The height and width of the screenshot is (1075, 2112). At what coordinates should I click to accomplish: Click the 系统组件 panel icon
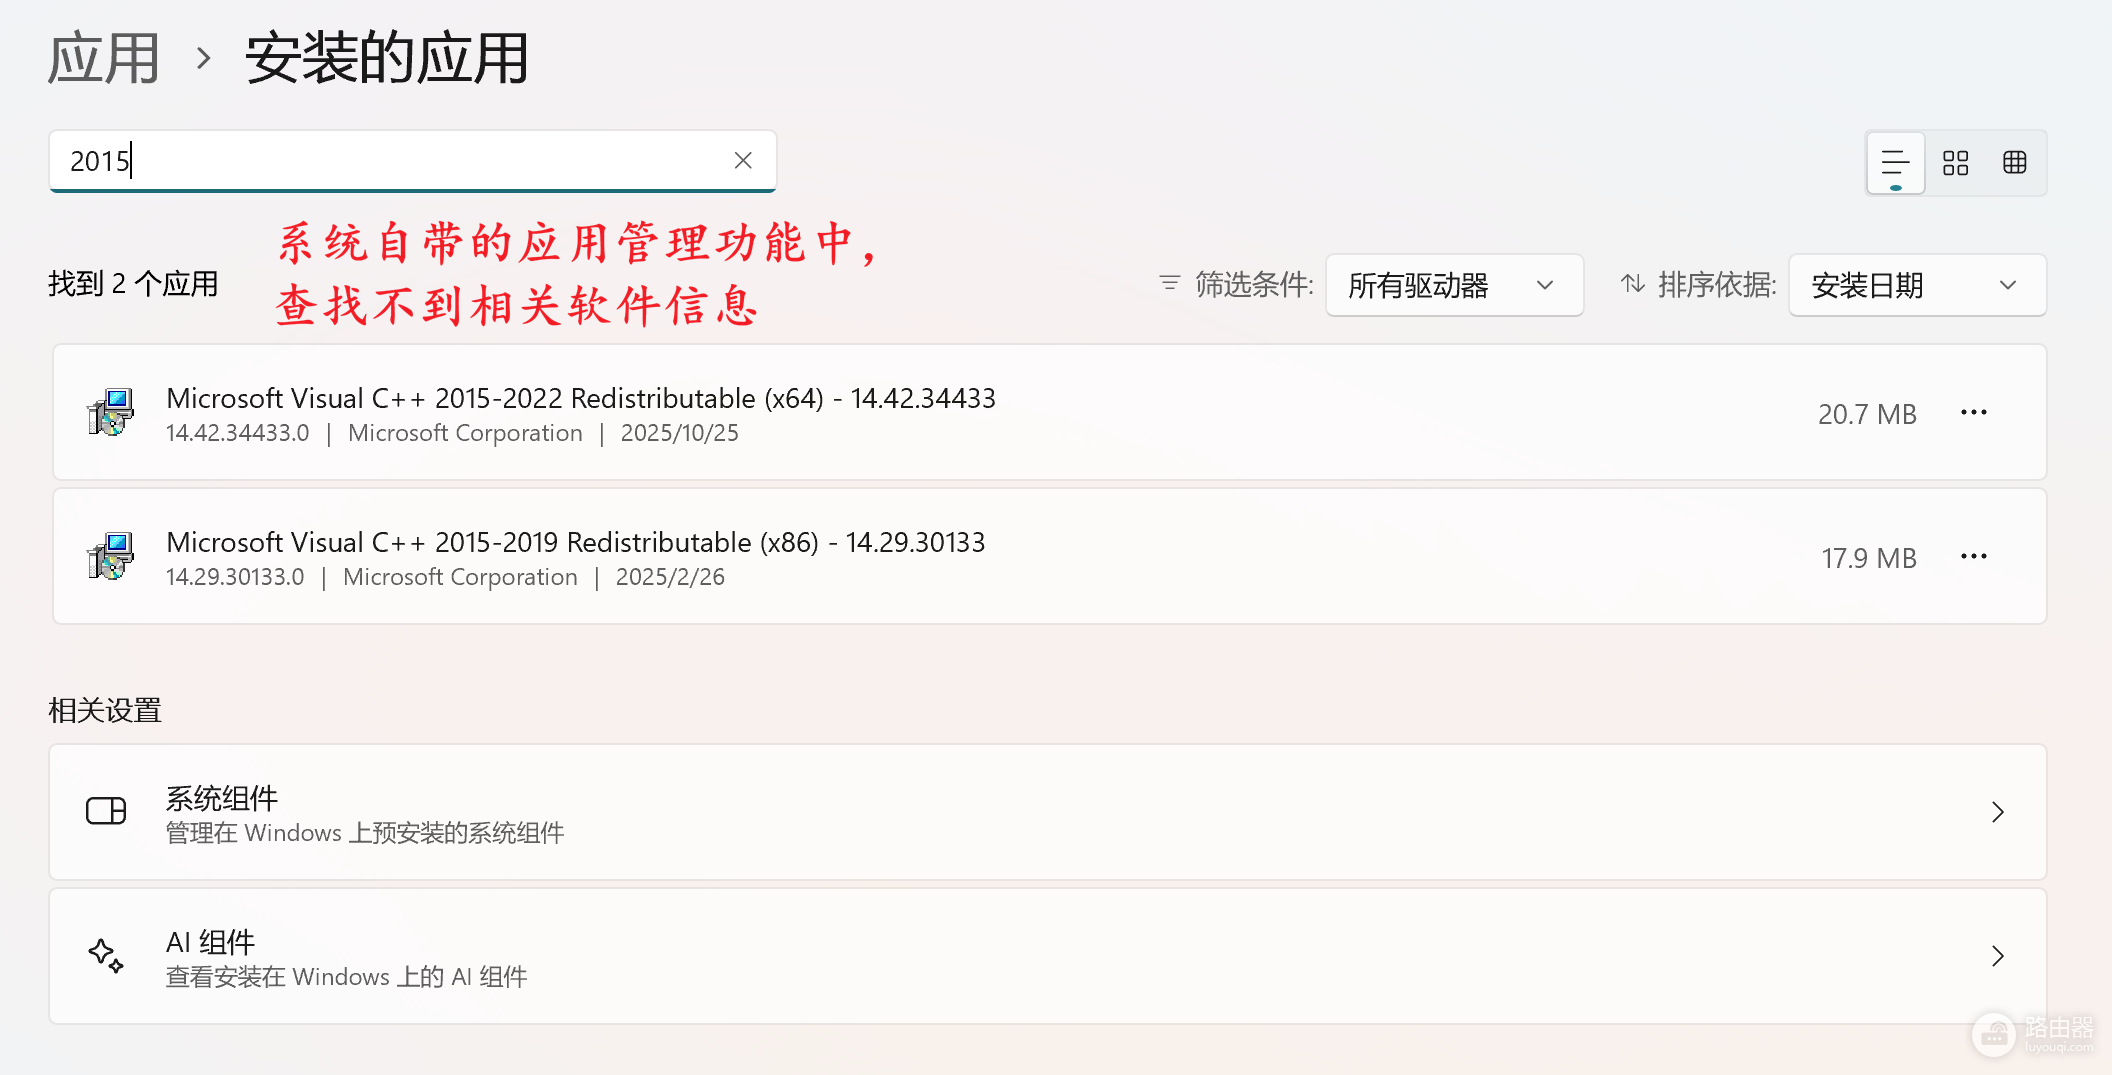tap(106, 811)
